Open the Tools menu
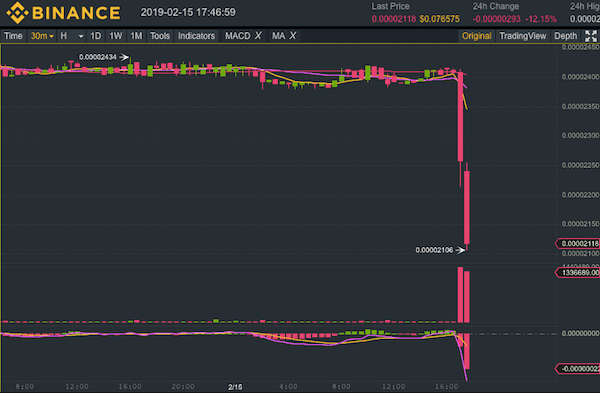This screenshot has width=600, height=393. coord(160,36)
